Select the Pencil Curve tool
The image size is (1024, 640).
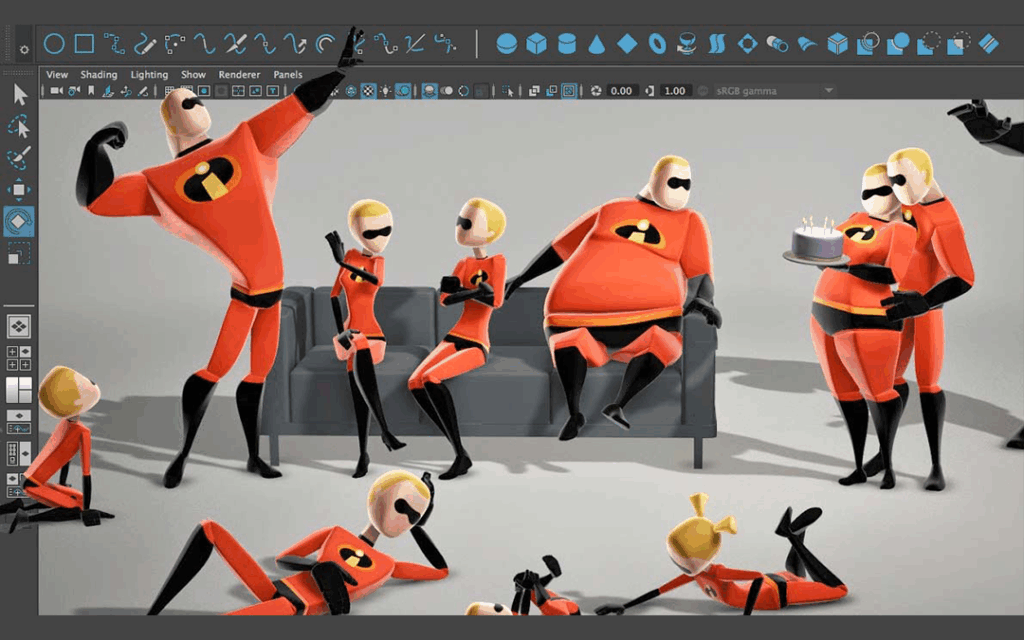(145, 43)
